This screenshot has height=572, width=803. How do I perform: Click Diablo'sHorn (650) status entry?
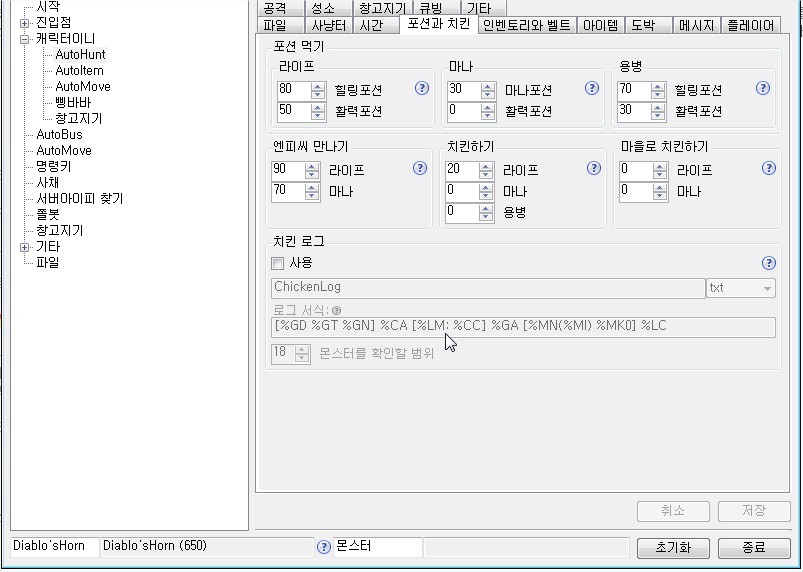point(207,547)
